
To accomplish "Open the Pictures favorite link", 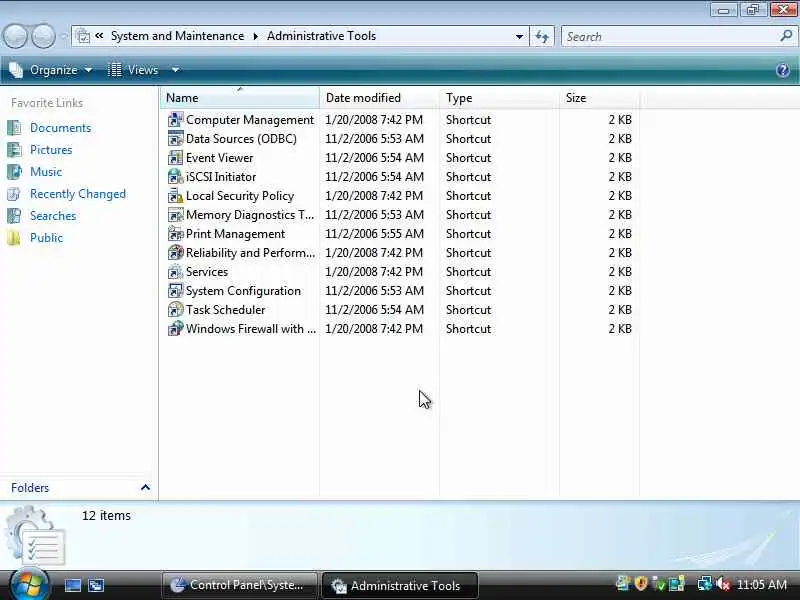I will click(51, 150).
